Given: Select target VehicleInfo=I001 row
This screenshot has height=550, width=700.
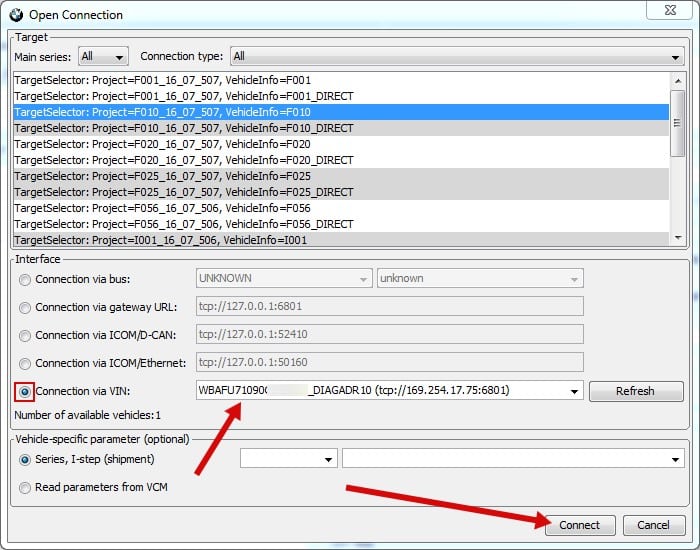Looking at the screenshot, I should (341, 240).
